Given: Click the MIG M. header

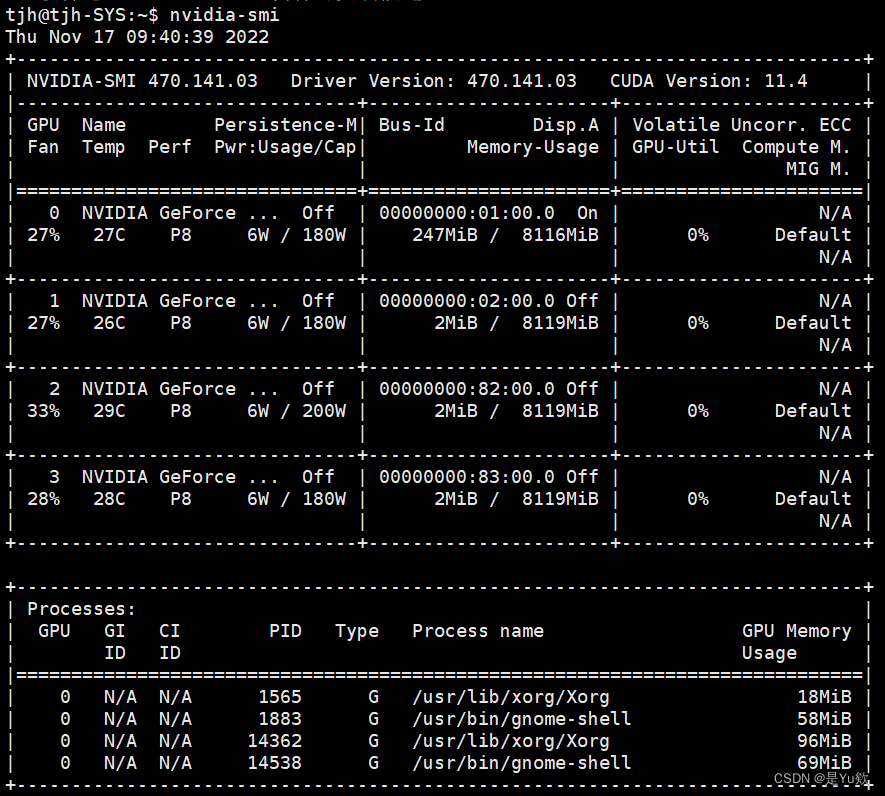Looking at the screenshot, I should (x=818, y=169).
